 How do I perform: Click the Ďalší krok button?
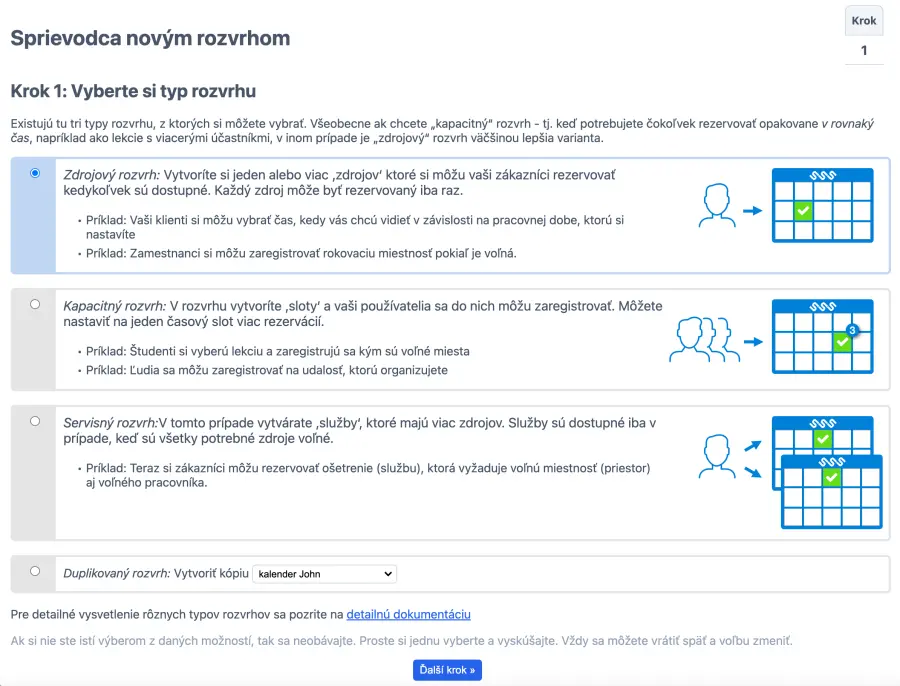(x=447, y=669)
